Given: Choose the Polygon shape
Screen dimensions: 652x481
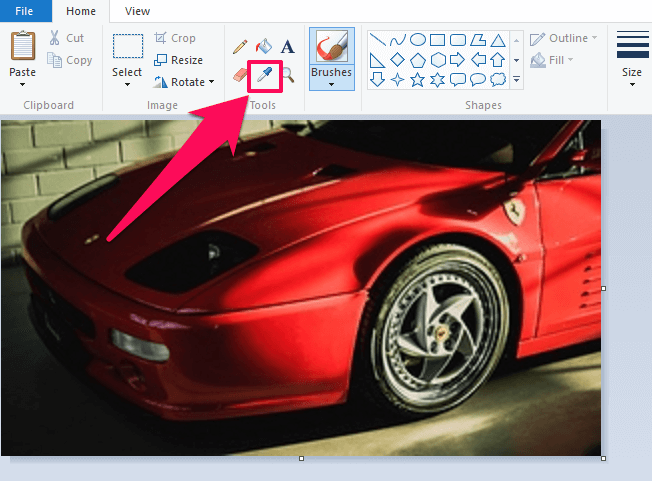Looking at the screenshot, I should (x=478, y=40).
